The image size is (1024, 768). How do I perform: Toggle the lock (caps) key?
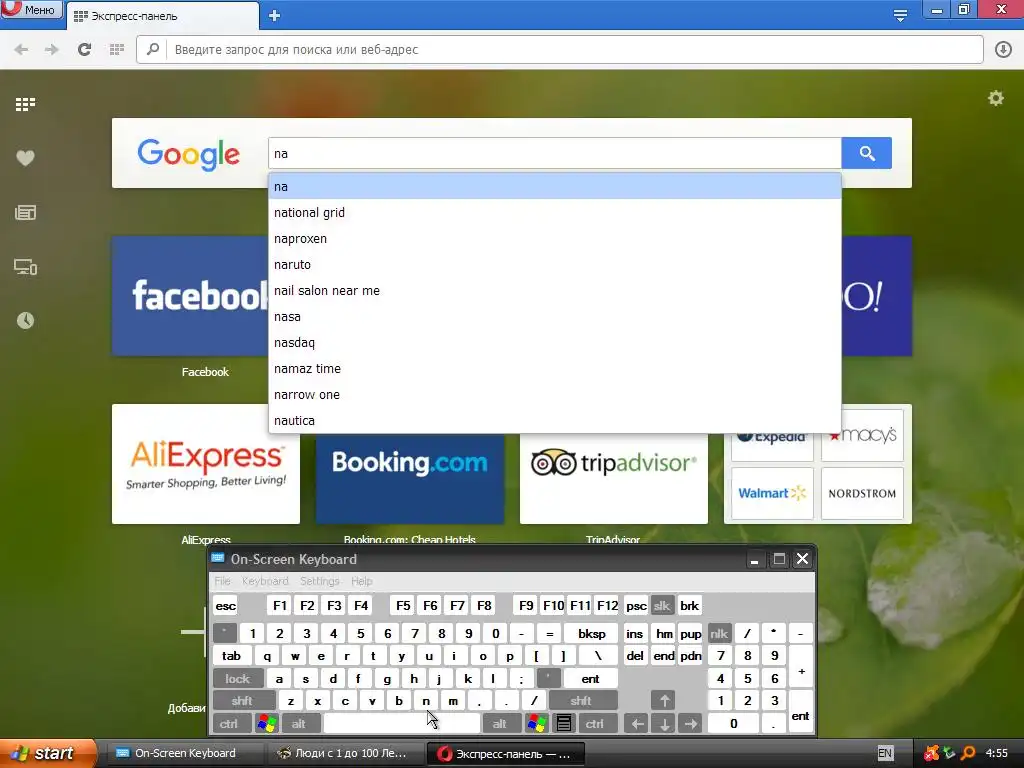click(238, 679)
